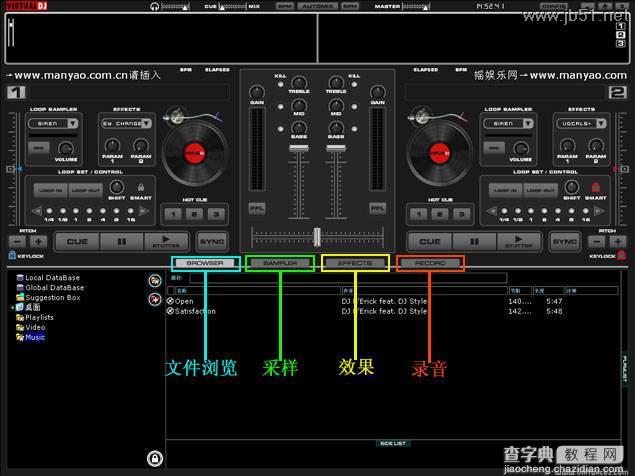Toggle right channel PFL button
Screen dimensions: 635x476
(377, 208)
